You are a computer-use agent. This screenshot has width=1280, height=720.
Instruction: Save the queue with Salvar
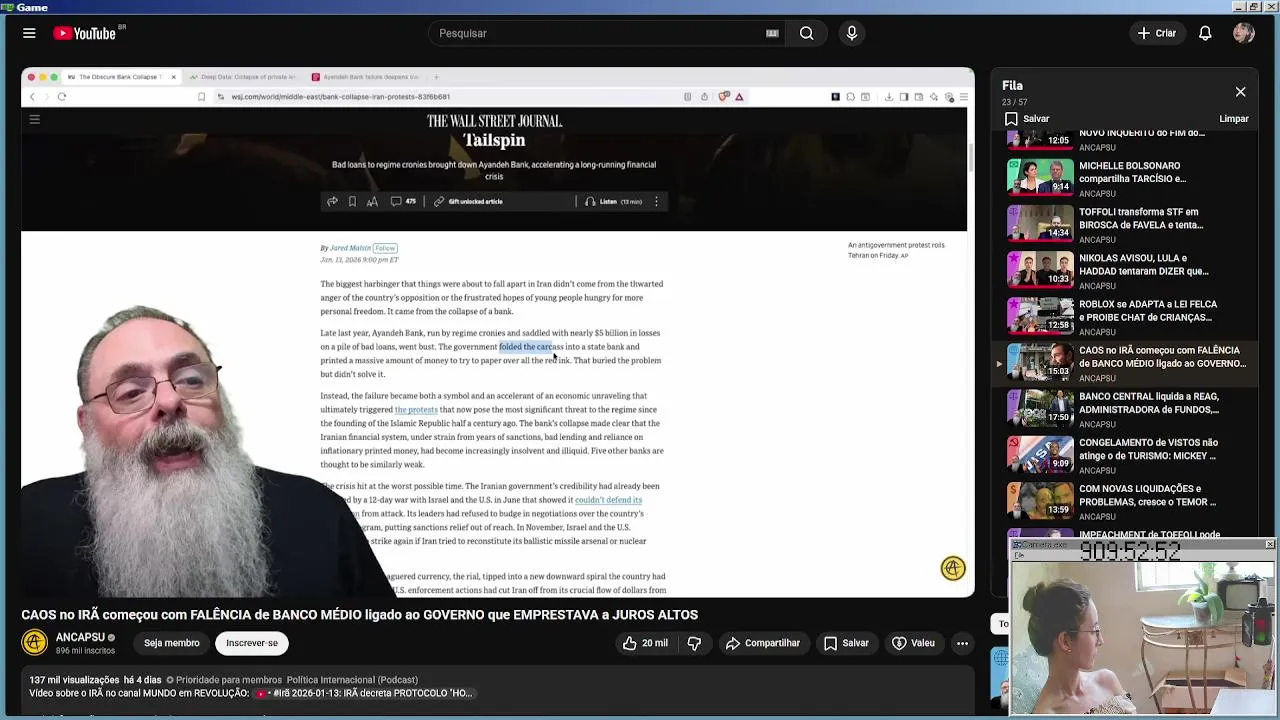coord(1027,119)
